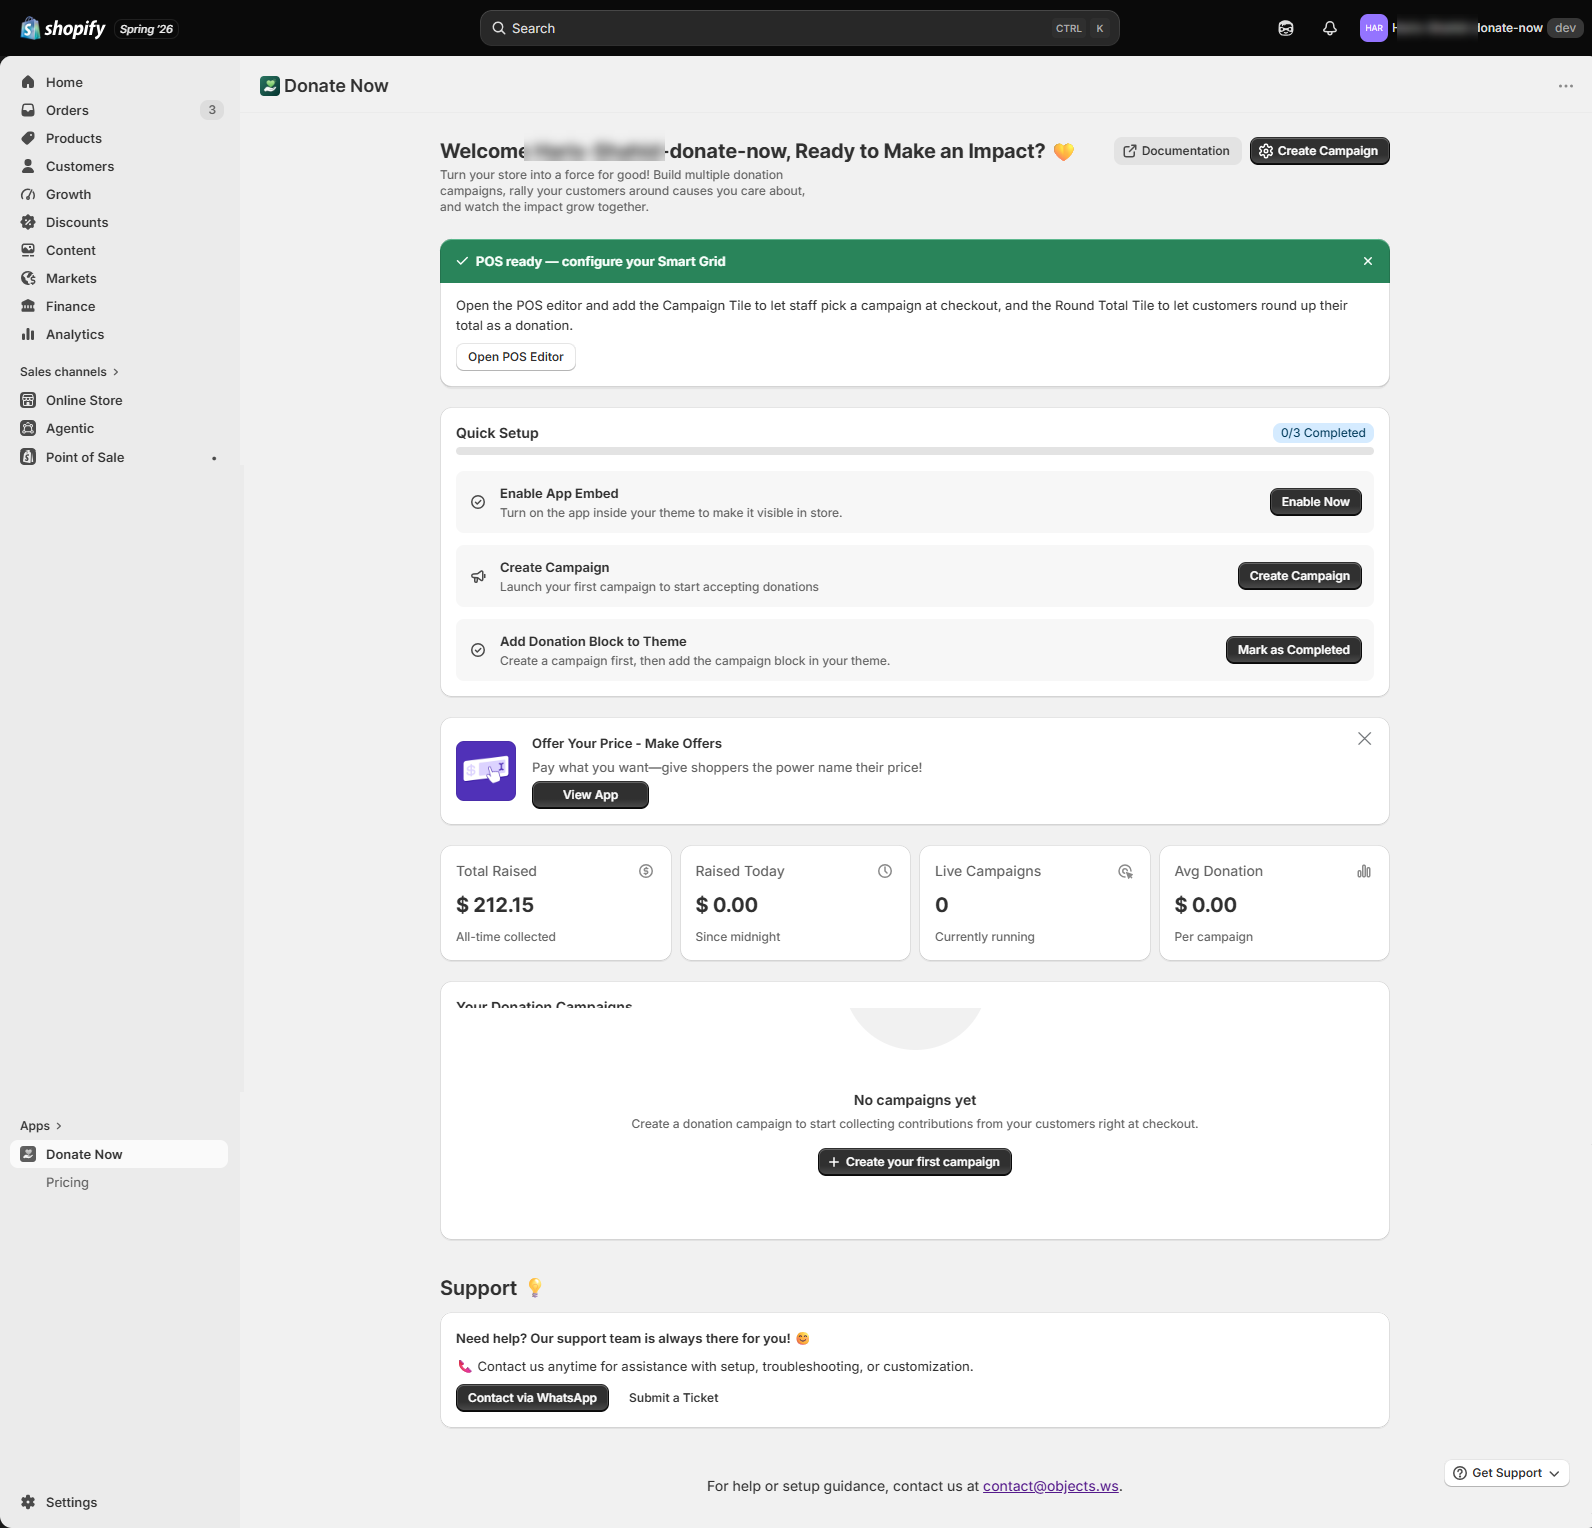1592x1528 pixels.
Task: Click the megaphone icon beside Create Campaign step
Action: coord(478,576)
